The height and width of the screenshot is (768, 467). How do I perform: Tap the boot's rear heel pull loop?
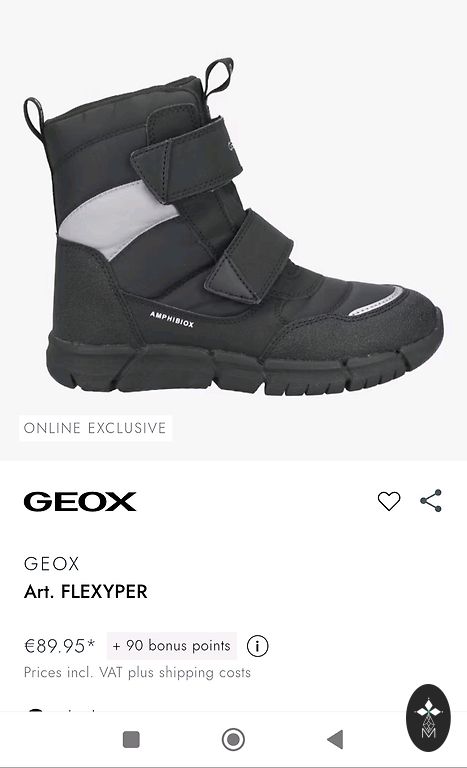tap(34, 118)
